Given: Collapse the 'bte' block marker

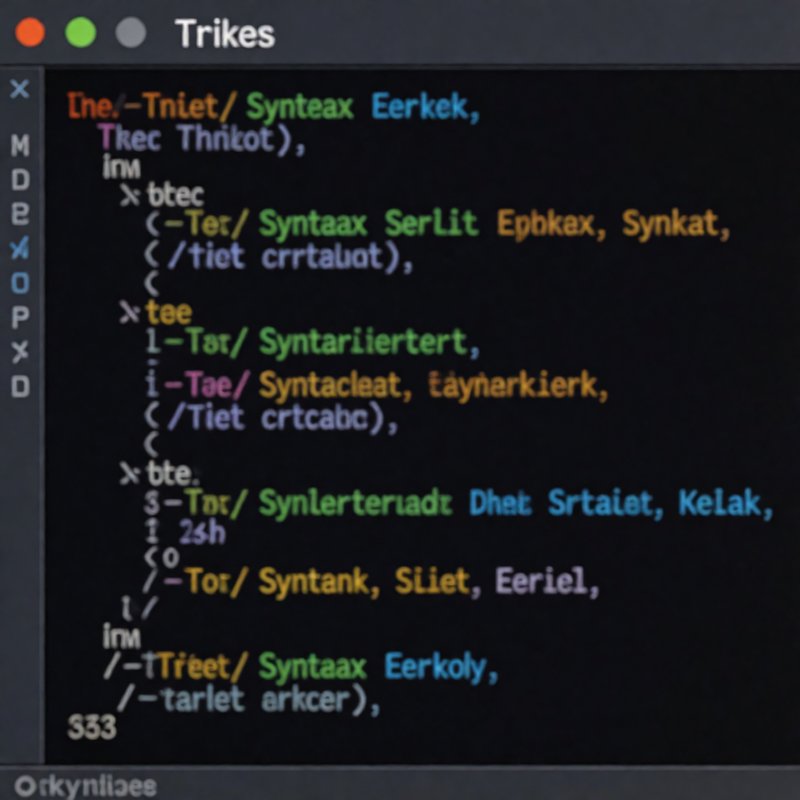Looking at the screenshot, I should pos(130,474).
